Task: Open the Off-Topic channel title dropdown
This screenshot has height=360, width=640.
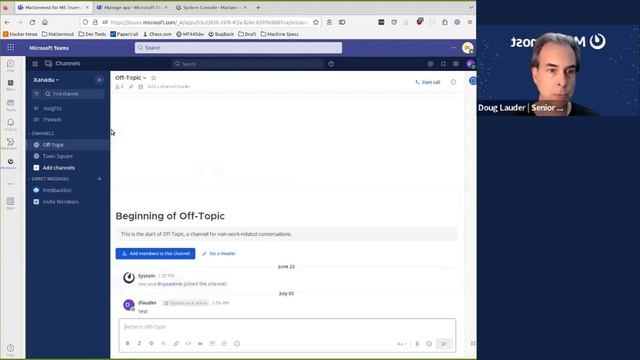Action: [x=131, y=78]
